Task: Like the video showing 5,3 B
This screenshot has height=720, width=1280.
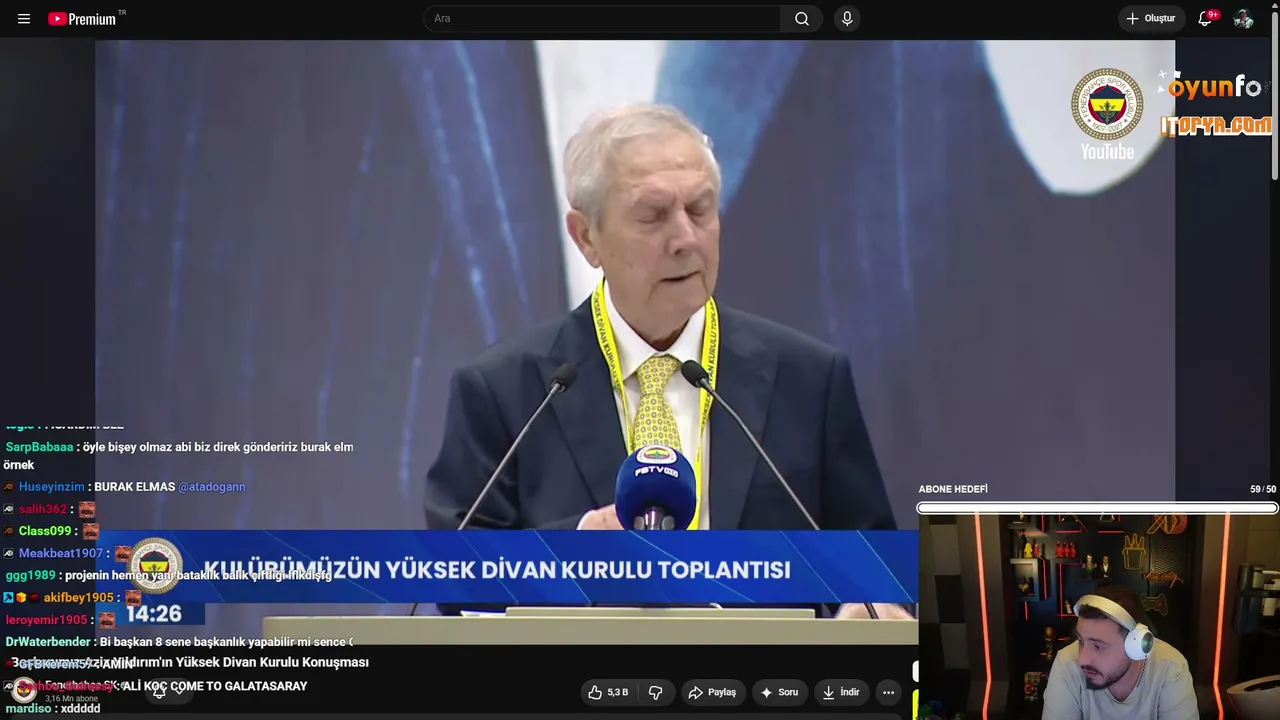Action: (608, 692)
